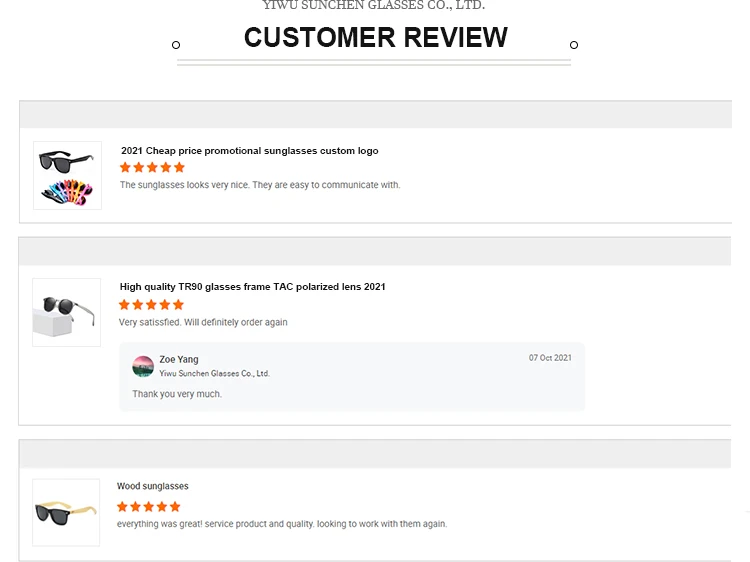Click the small circle right of heading
Viewport: 750px width, 562px height.
[574, 45]
